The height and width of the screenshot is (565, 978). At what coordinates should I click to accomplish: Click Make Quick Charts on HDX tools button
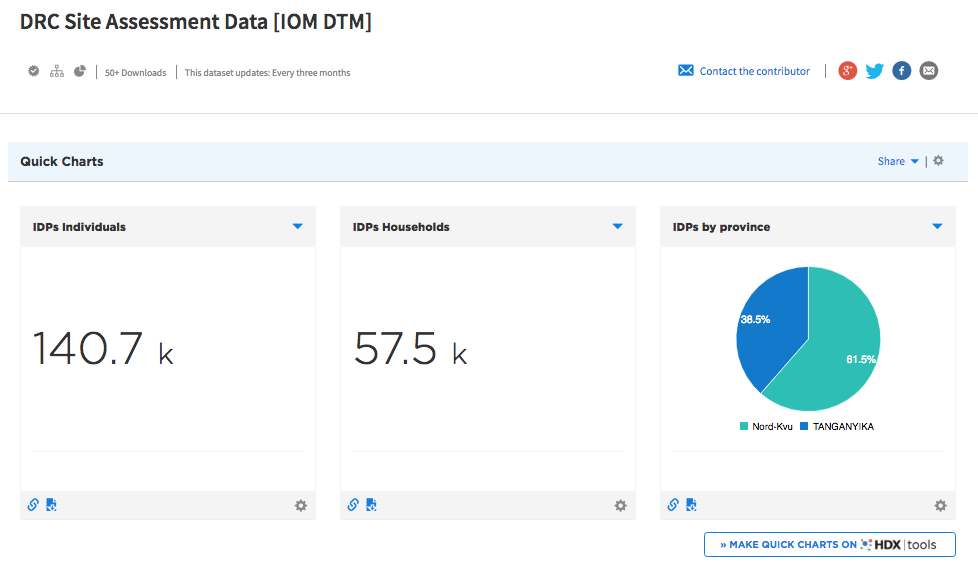tap(829, 545)
